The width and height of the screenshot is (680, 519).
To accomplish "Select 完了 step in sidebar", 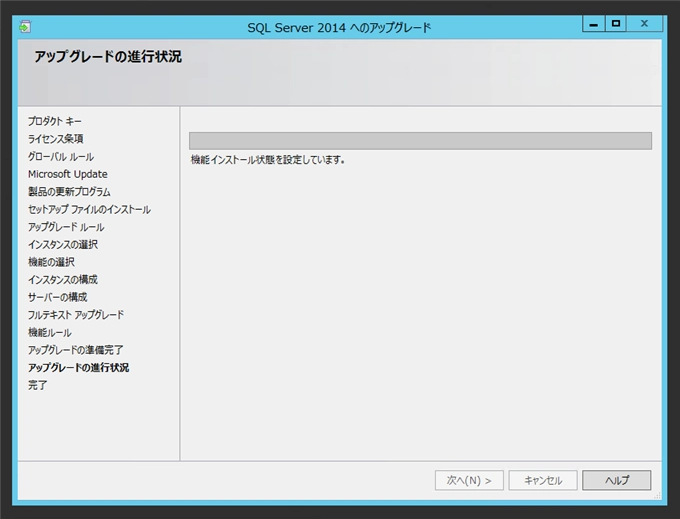I will (38, 385).
